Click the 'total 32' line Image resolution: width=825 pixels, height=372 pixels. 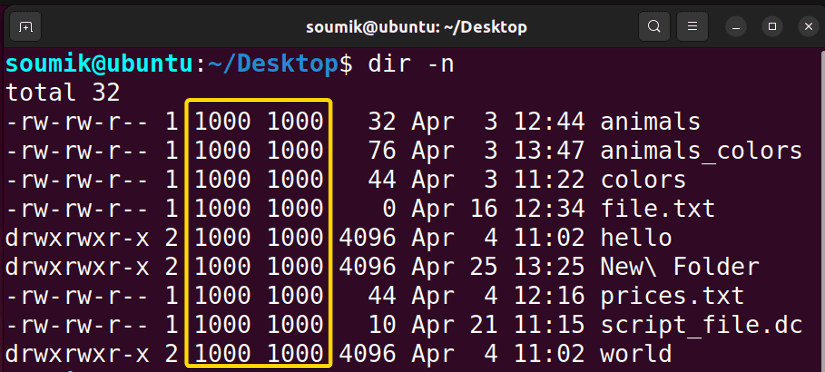(63, 93)
